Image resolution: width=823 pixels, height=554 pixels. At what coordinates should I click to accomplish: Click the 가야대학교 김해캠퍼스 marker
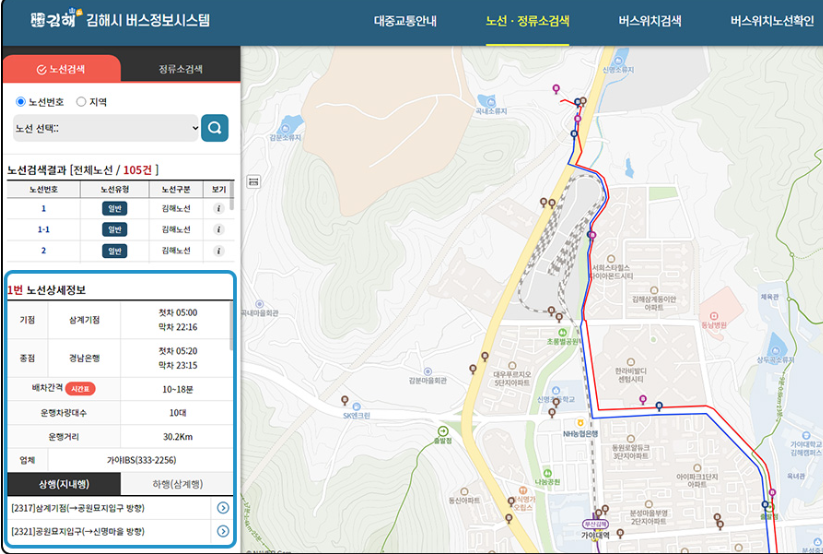tap(806, 436)
